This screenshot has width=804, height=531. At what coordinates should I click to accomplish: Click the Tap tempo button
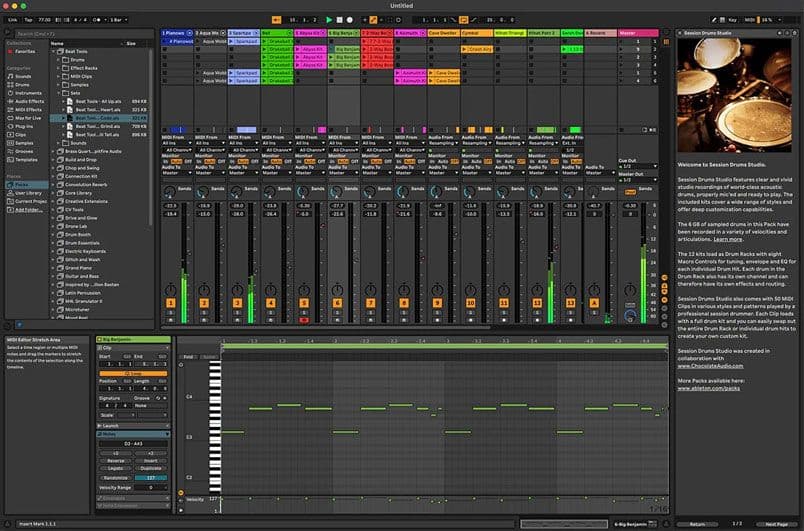[29, 20]
